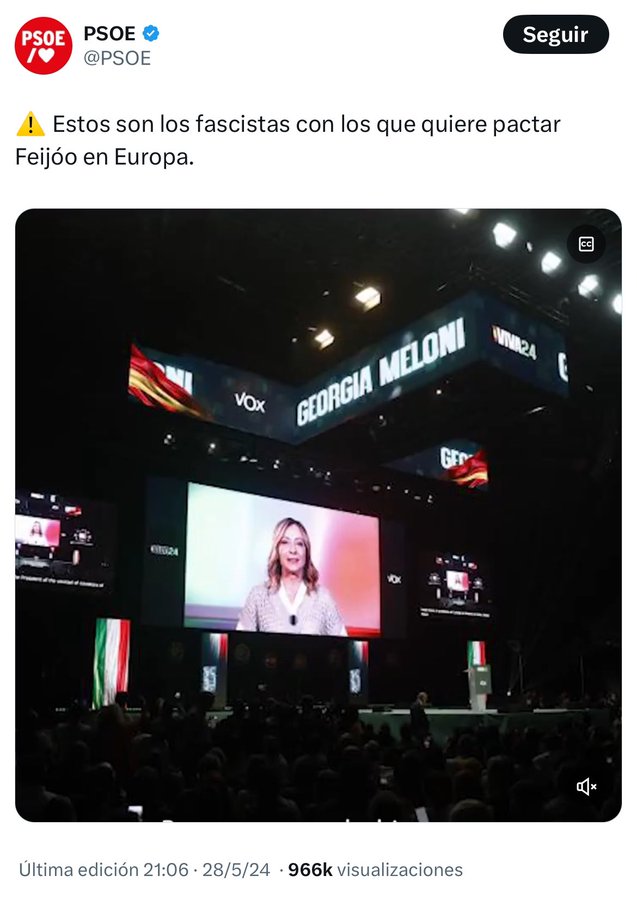Click the 28/5/24 date
Viewport: 637px width, 900px height.
tap(236, 870)
